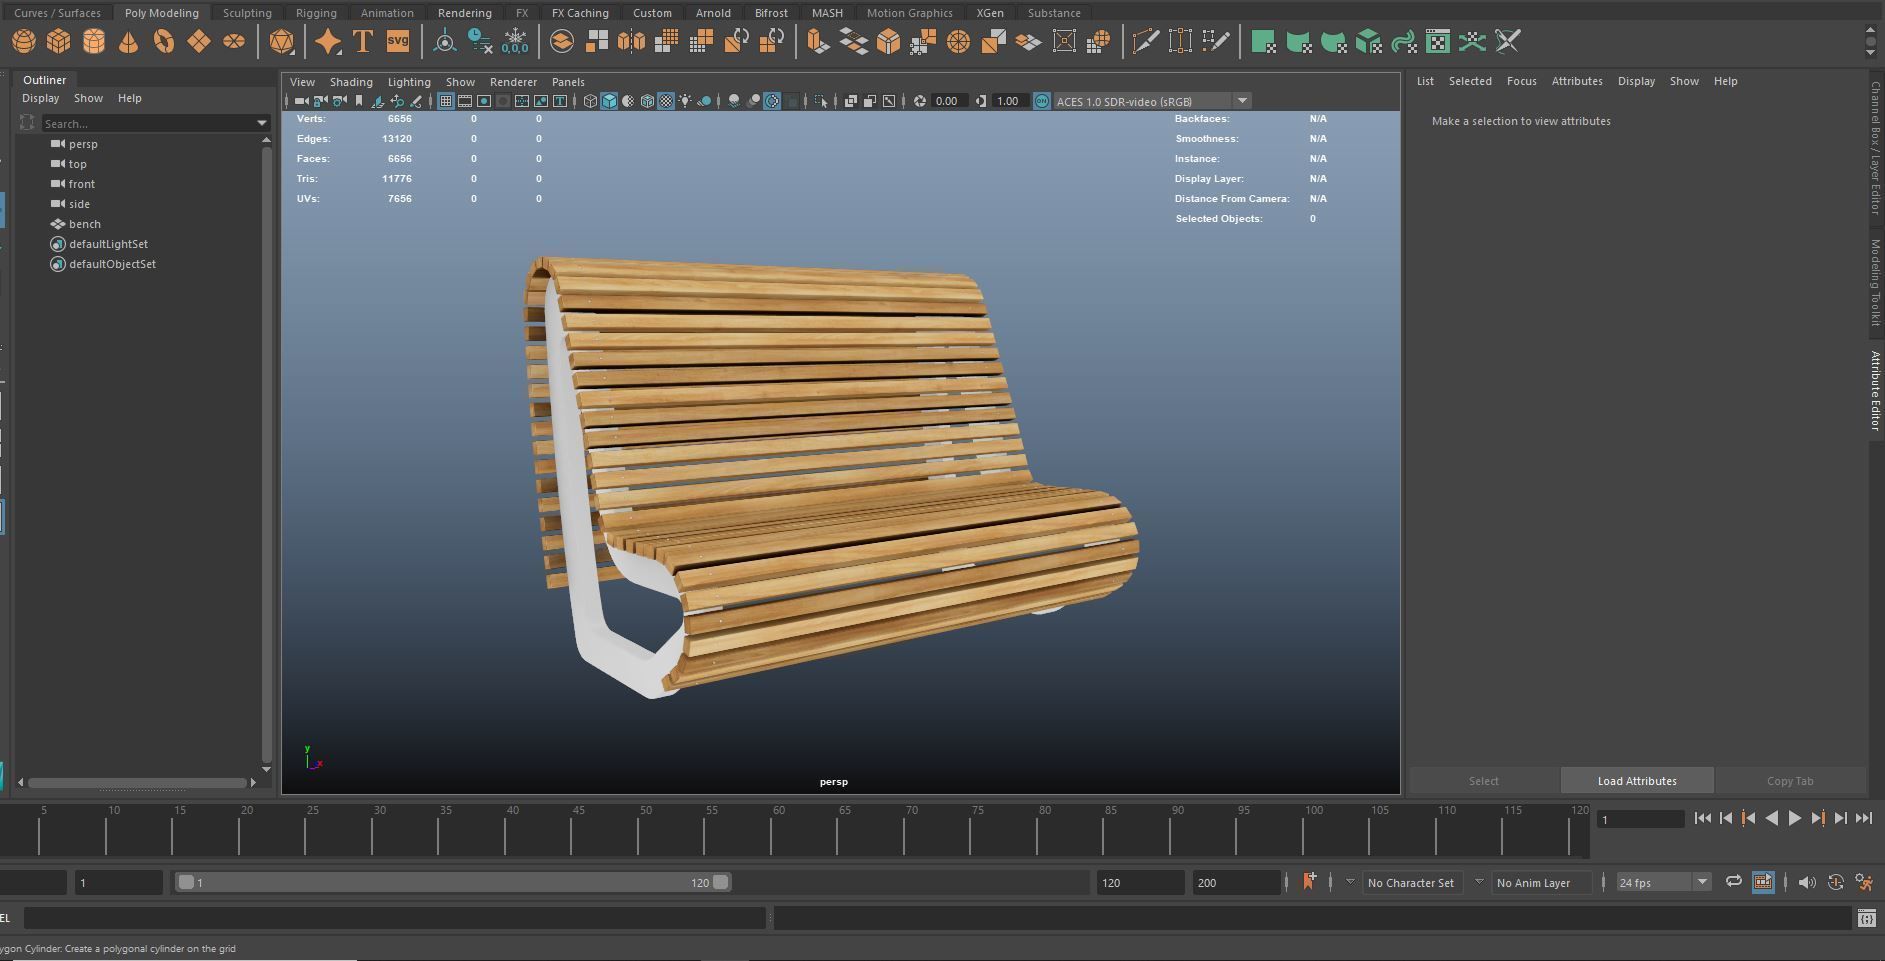The image size is (1885, 961).
Task: Create a polygon disc from the shelf
Action: pos(234,41)
